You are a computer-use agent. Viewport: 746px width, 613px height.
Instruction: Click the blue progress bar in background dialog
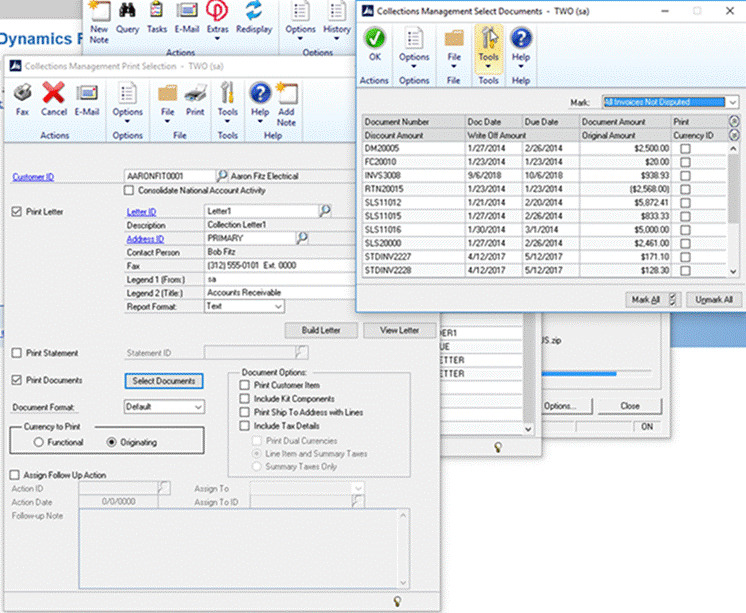point(579,374)
